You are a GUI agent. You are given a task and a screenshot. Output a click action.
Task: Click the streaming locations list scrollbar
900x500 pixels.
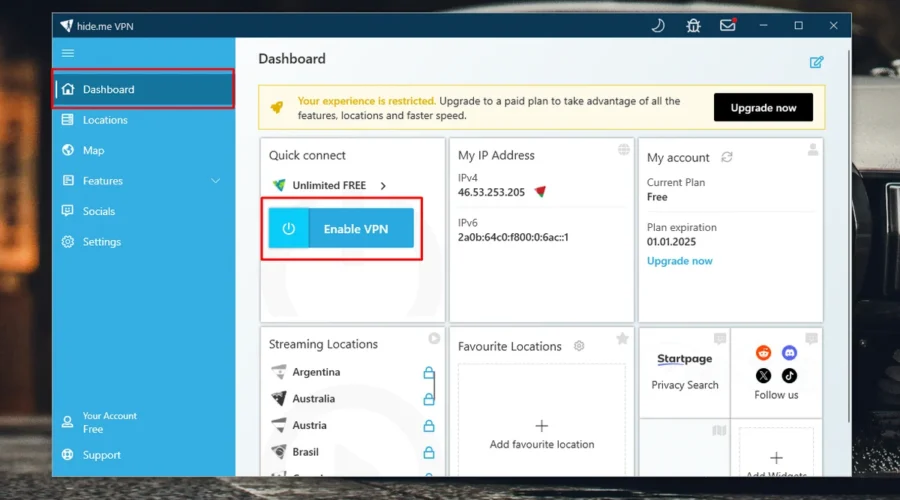point(435,386)
